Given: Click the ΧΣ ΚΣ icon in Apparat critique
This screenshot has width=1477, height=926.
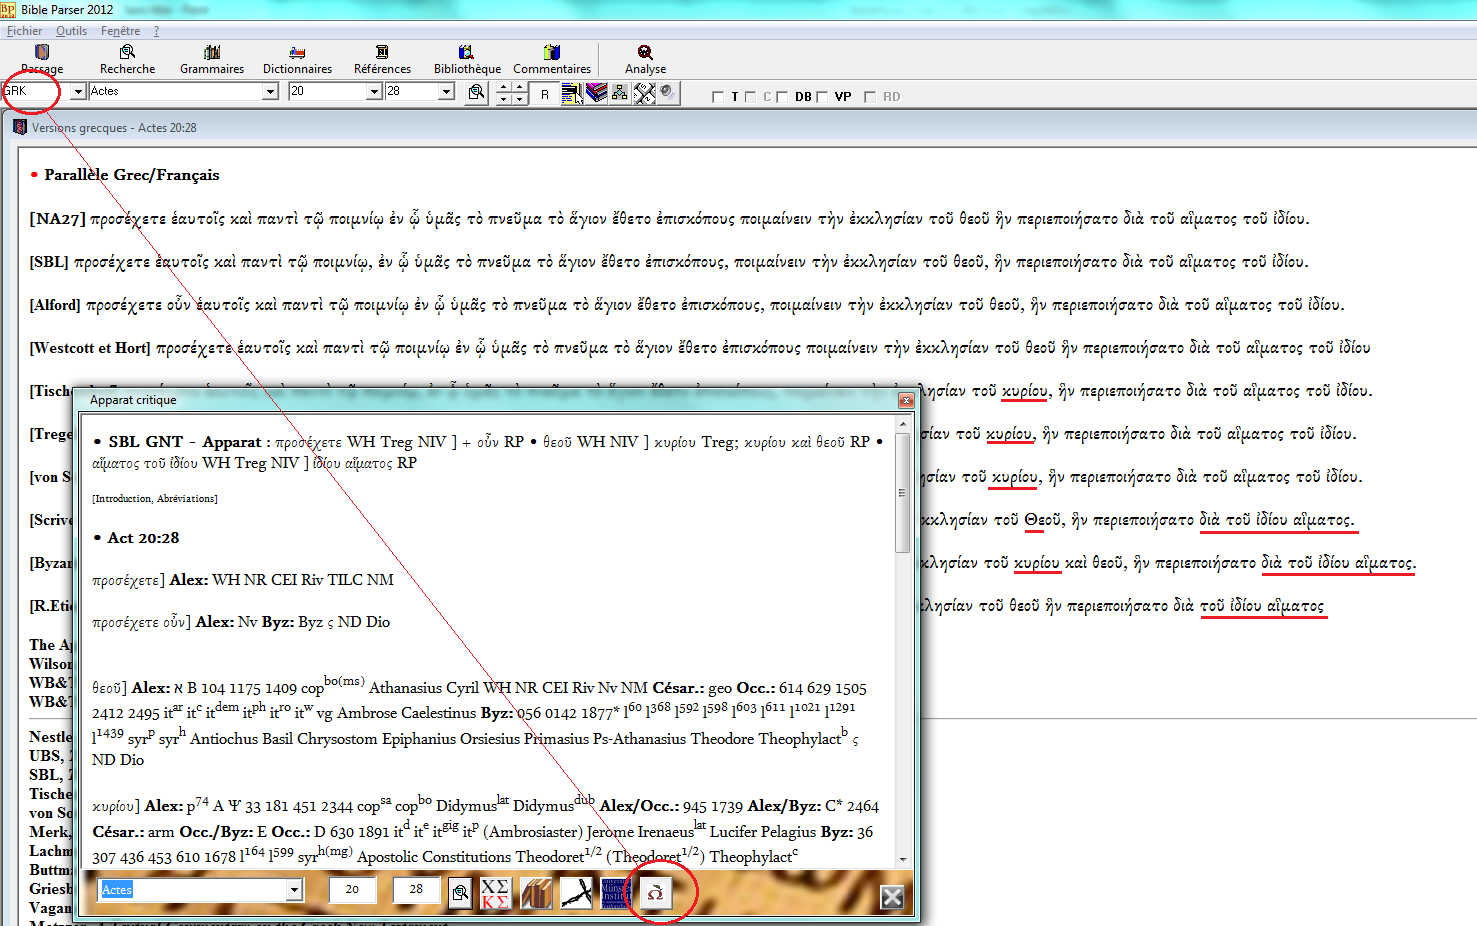Looking at the screenshot, I should point(495,893).
